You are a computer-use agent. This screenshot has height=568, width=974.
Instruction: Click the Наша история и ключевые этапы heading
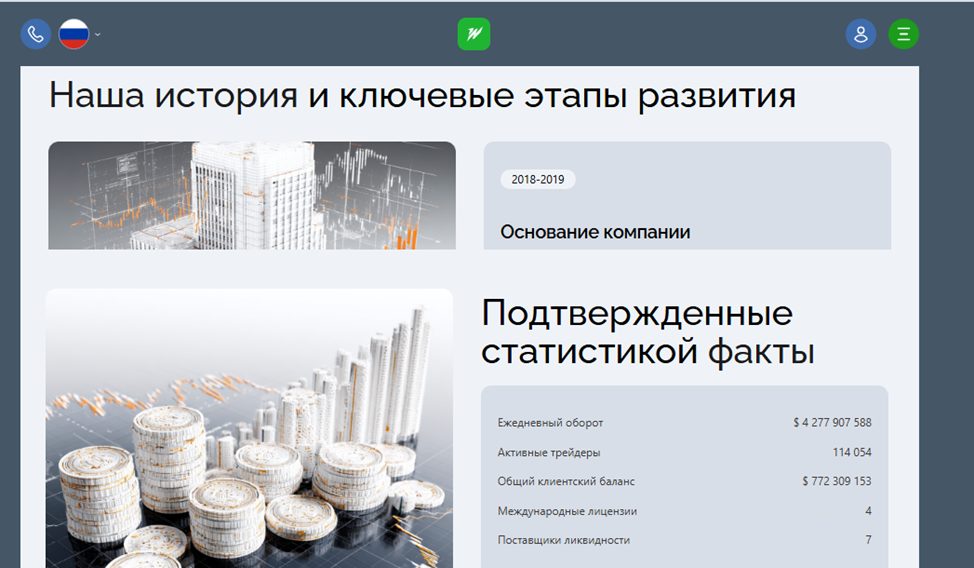[x=422, y=96]
